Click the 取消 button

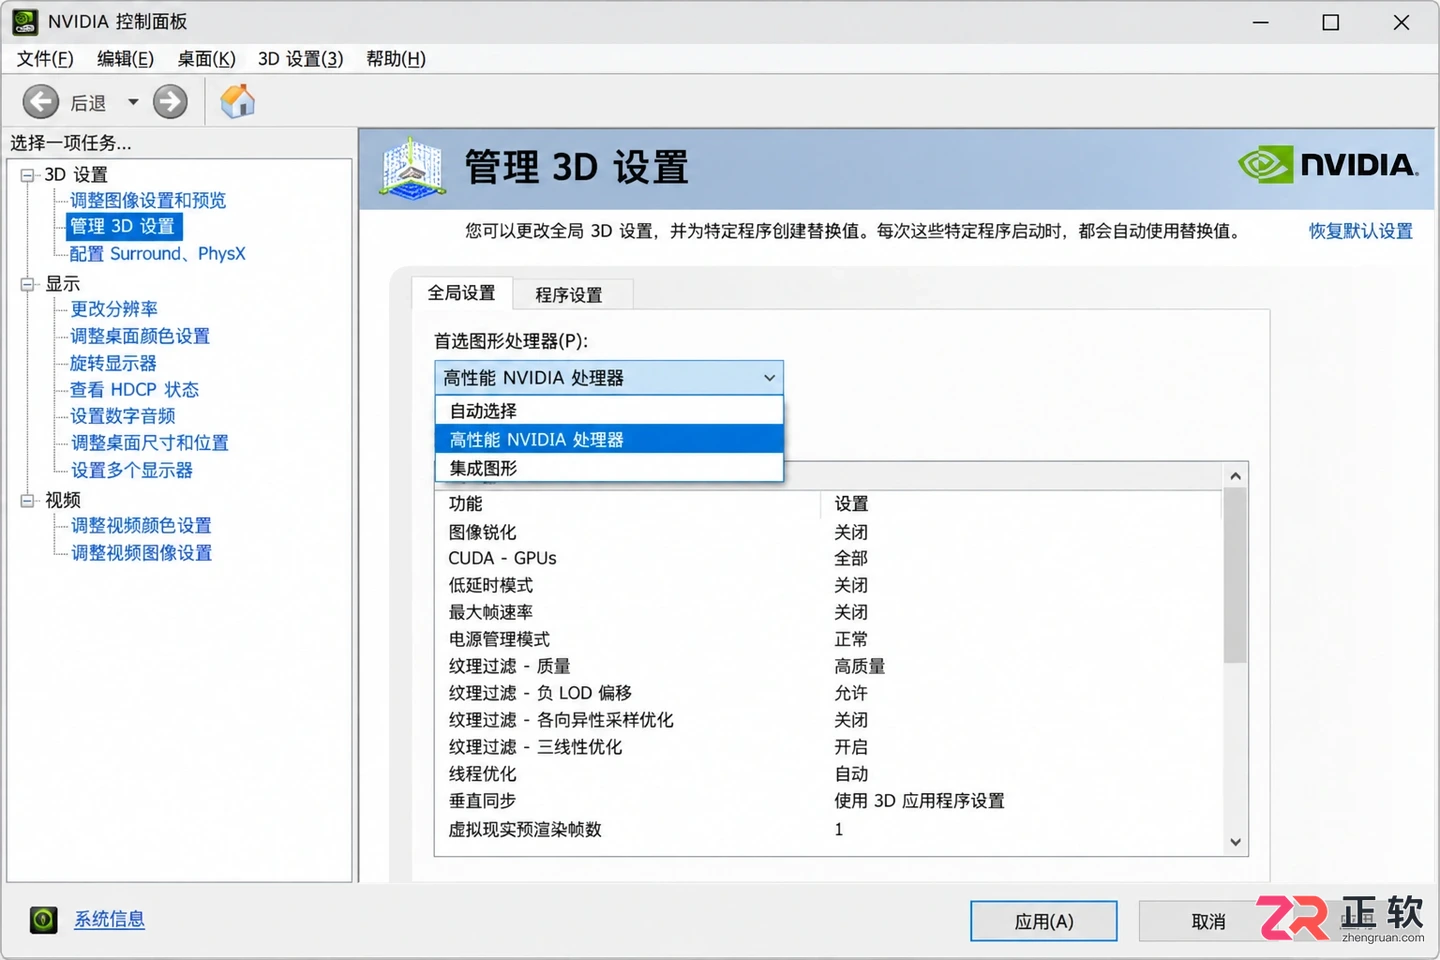pyautogui.click(x=1208, y=921)
